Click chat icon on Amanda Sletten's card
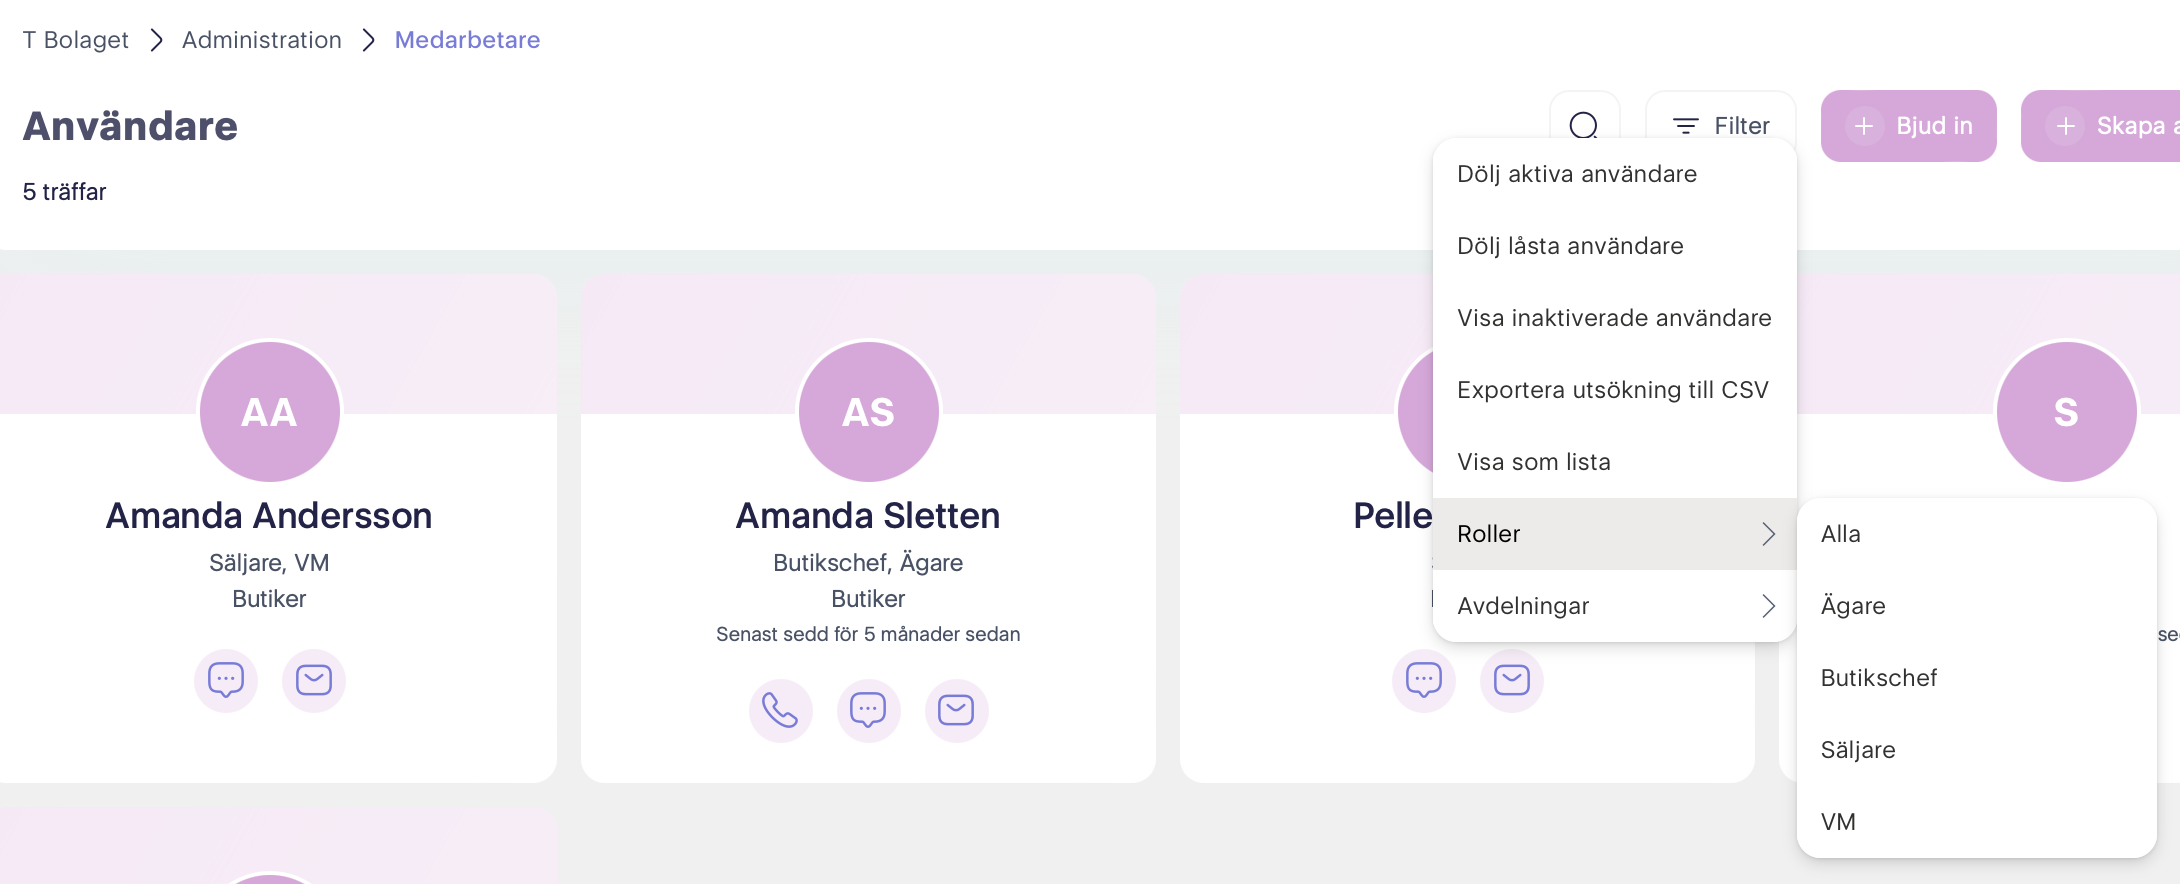Viewport: 2180px width, 884px height. tap(868, 710)
